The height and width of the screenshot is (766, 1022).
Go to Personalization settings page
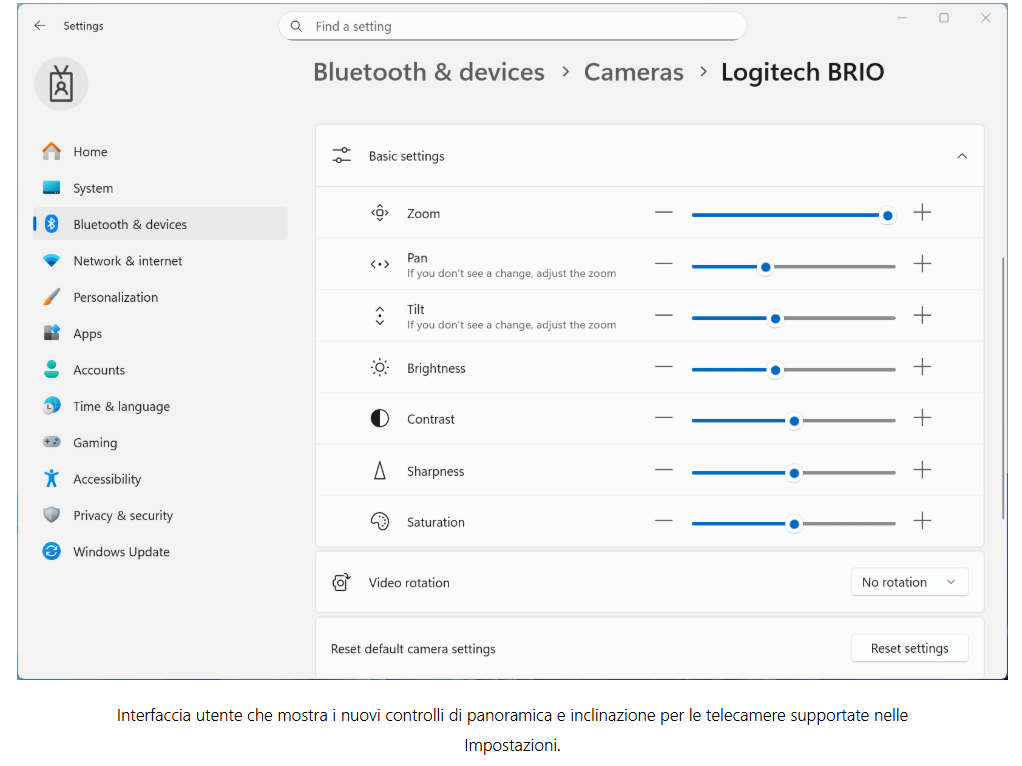[x=115, y=298]
